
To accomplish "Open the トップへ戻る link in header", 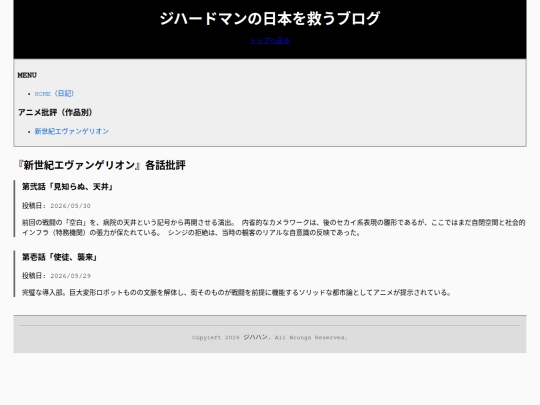I will (270, 41).
